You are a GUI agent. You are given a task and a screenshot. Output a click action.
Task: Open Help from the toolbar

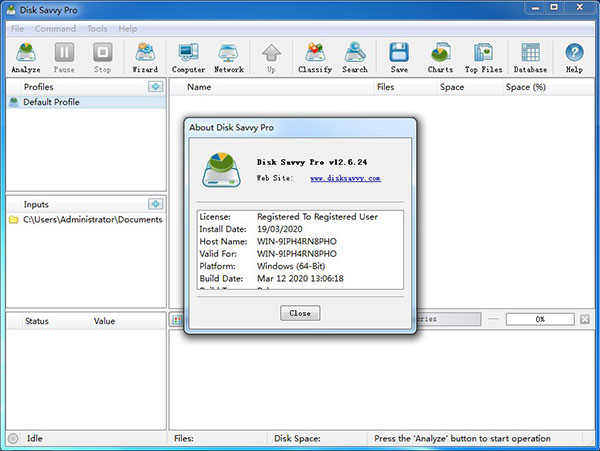click(x=574, y=57)
